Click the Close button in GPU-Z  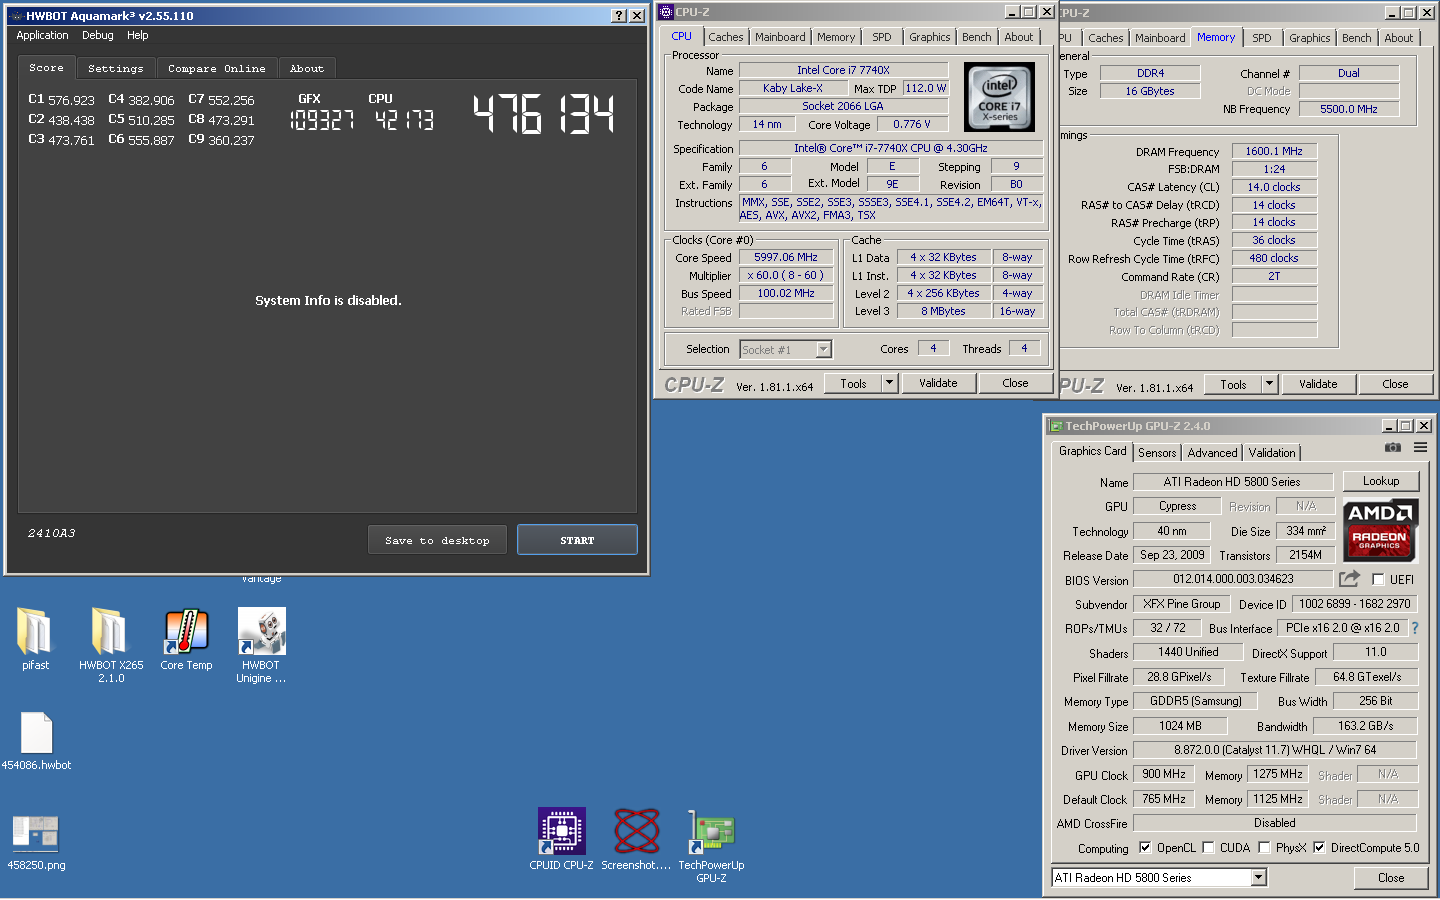pyautogui.click(x=1391, y=878)
